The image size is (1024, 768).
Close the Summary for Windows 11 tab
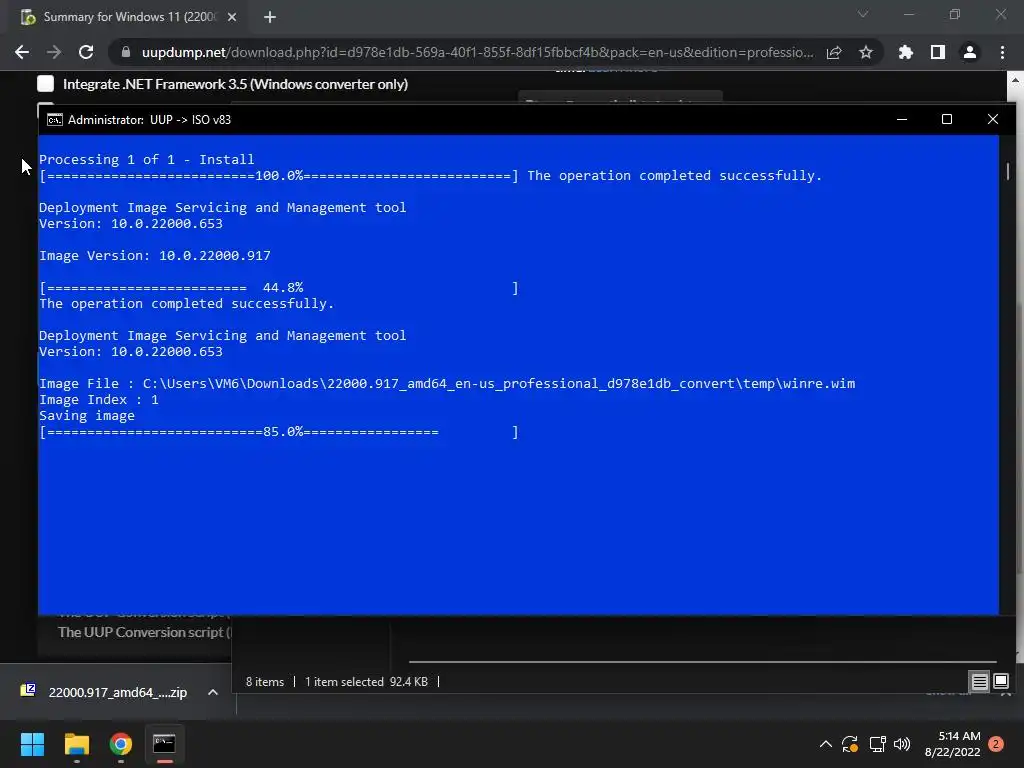pos(232,17)
